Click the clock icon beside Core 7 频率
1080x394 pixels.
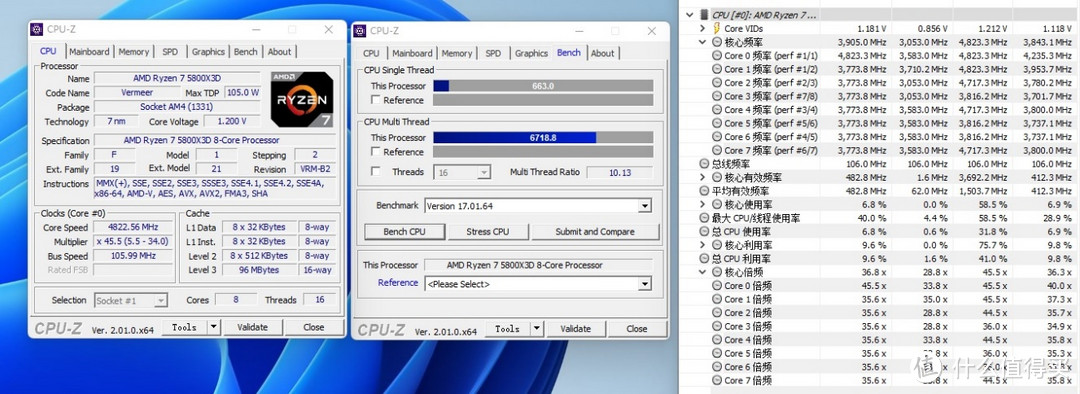tap(716, 150)
